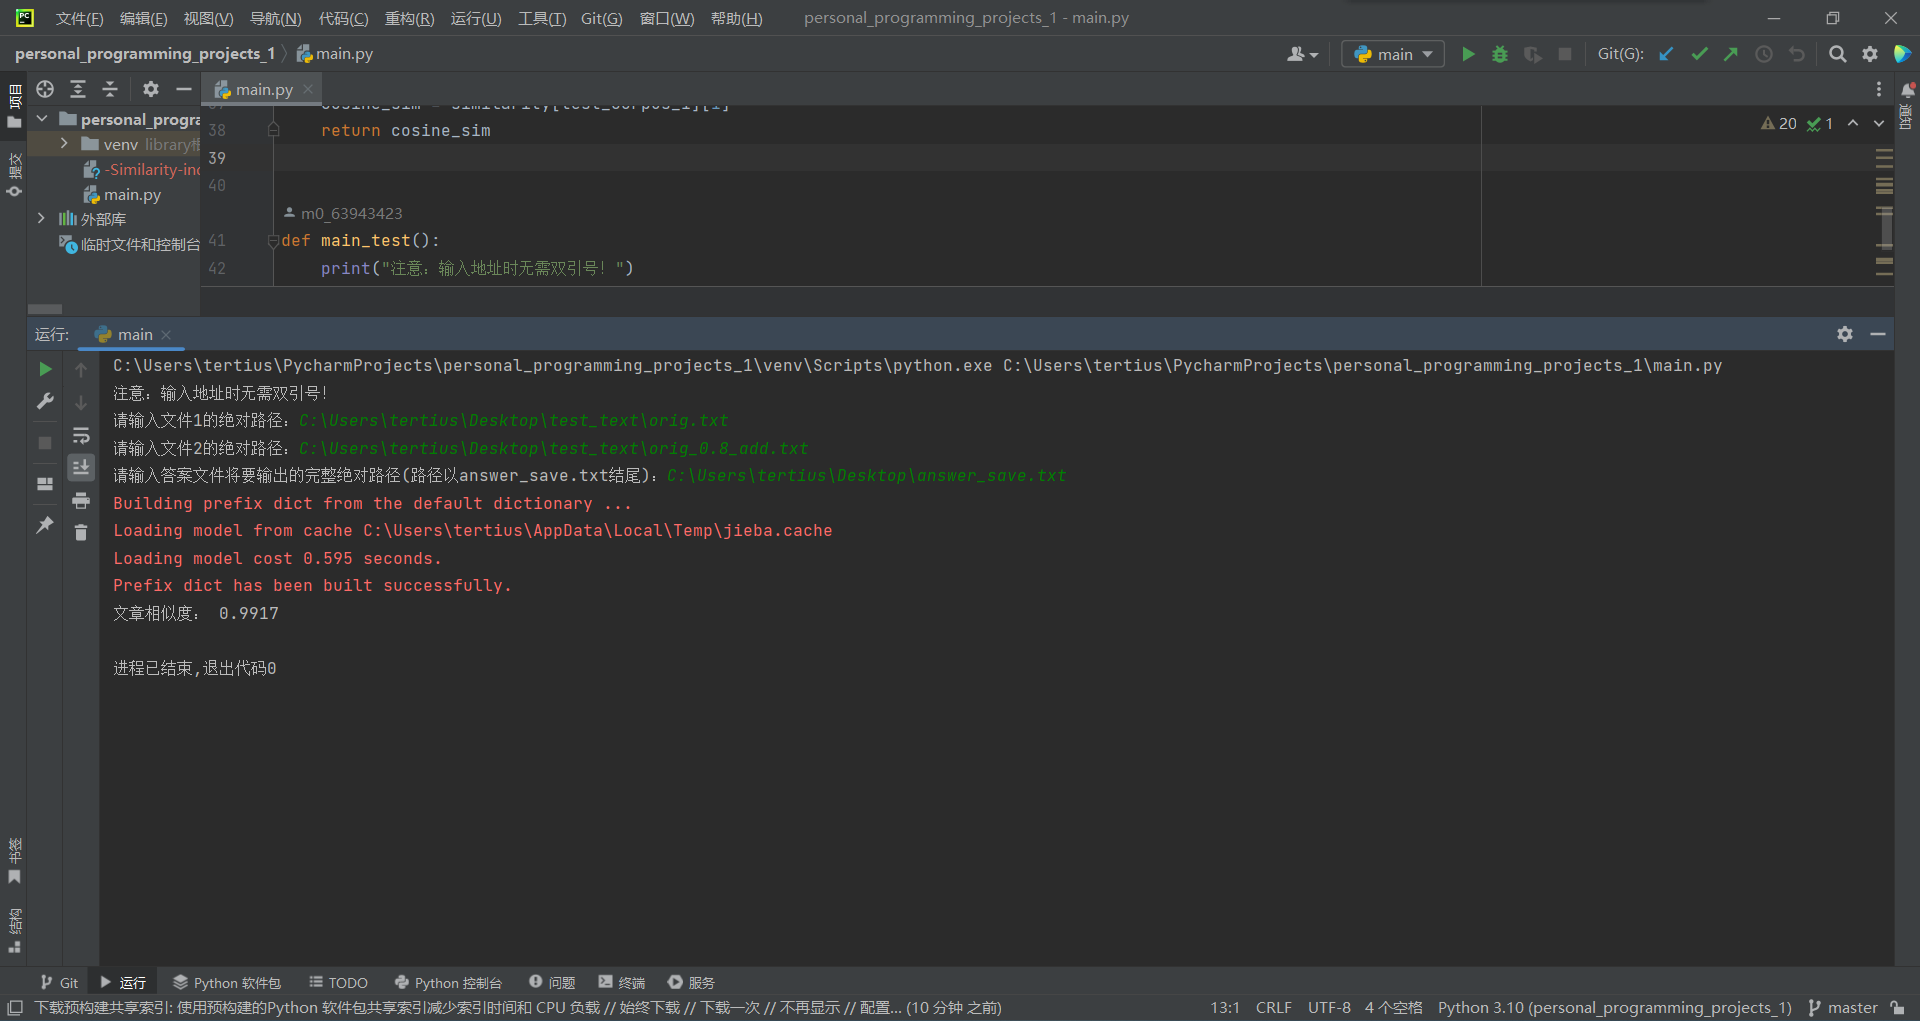The height and width of the screenshot is (1021, 1920).
Task: Click the green Run button in top toolbar
Action: pos(1468,54)
